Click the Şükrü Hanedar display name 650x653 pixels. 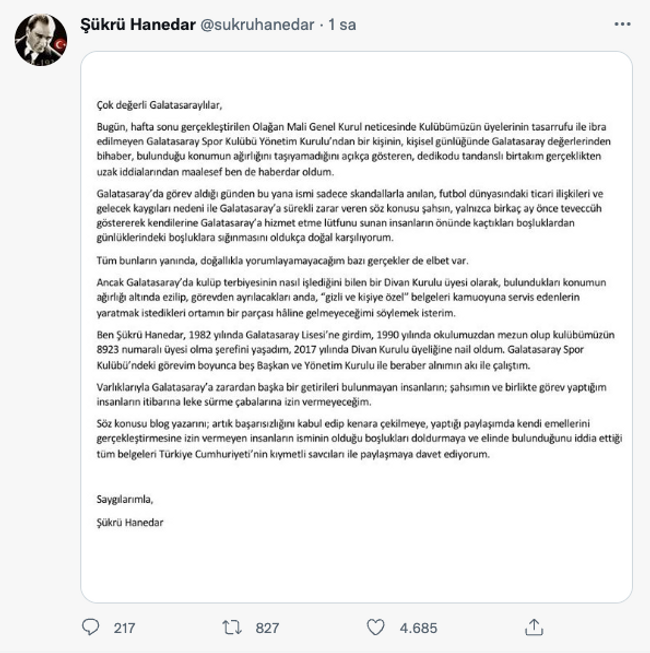click(x=138, y=25)
